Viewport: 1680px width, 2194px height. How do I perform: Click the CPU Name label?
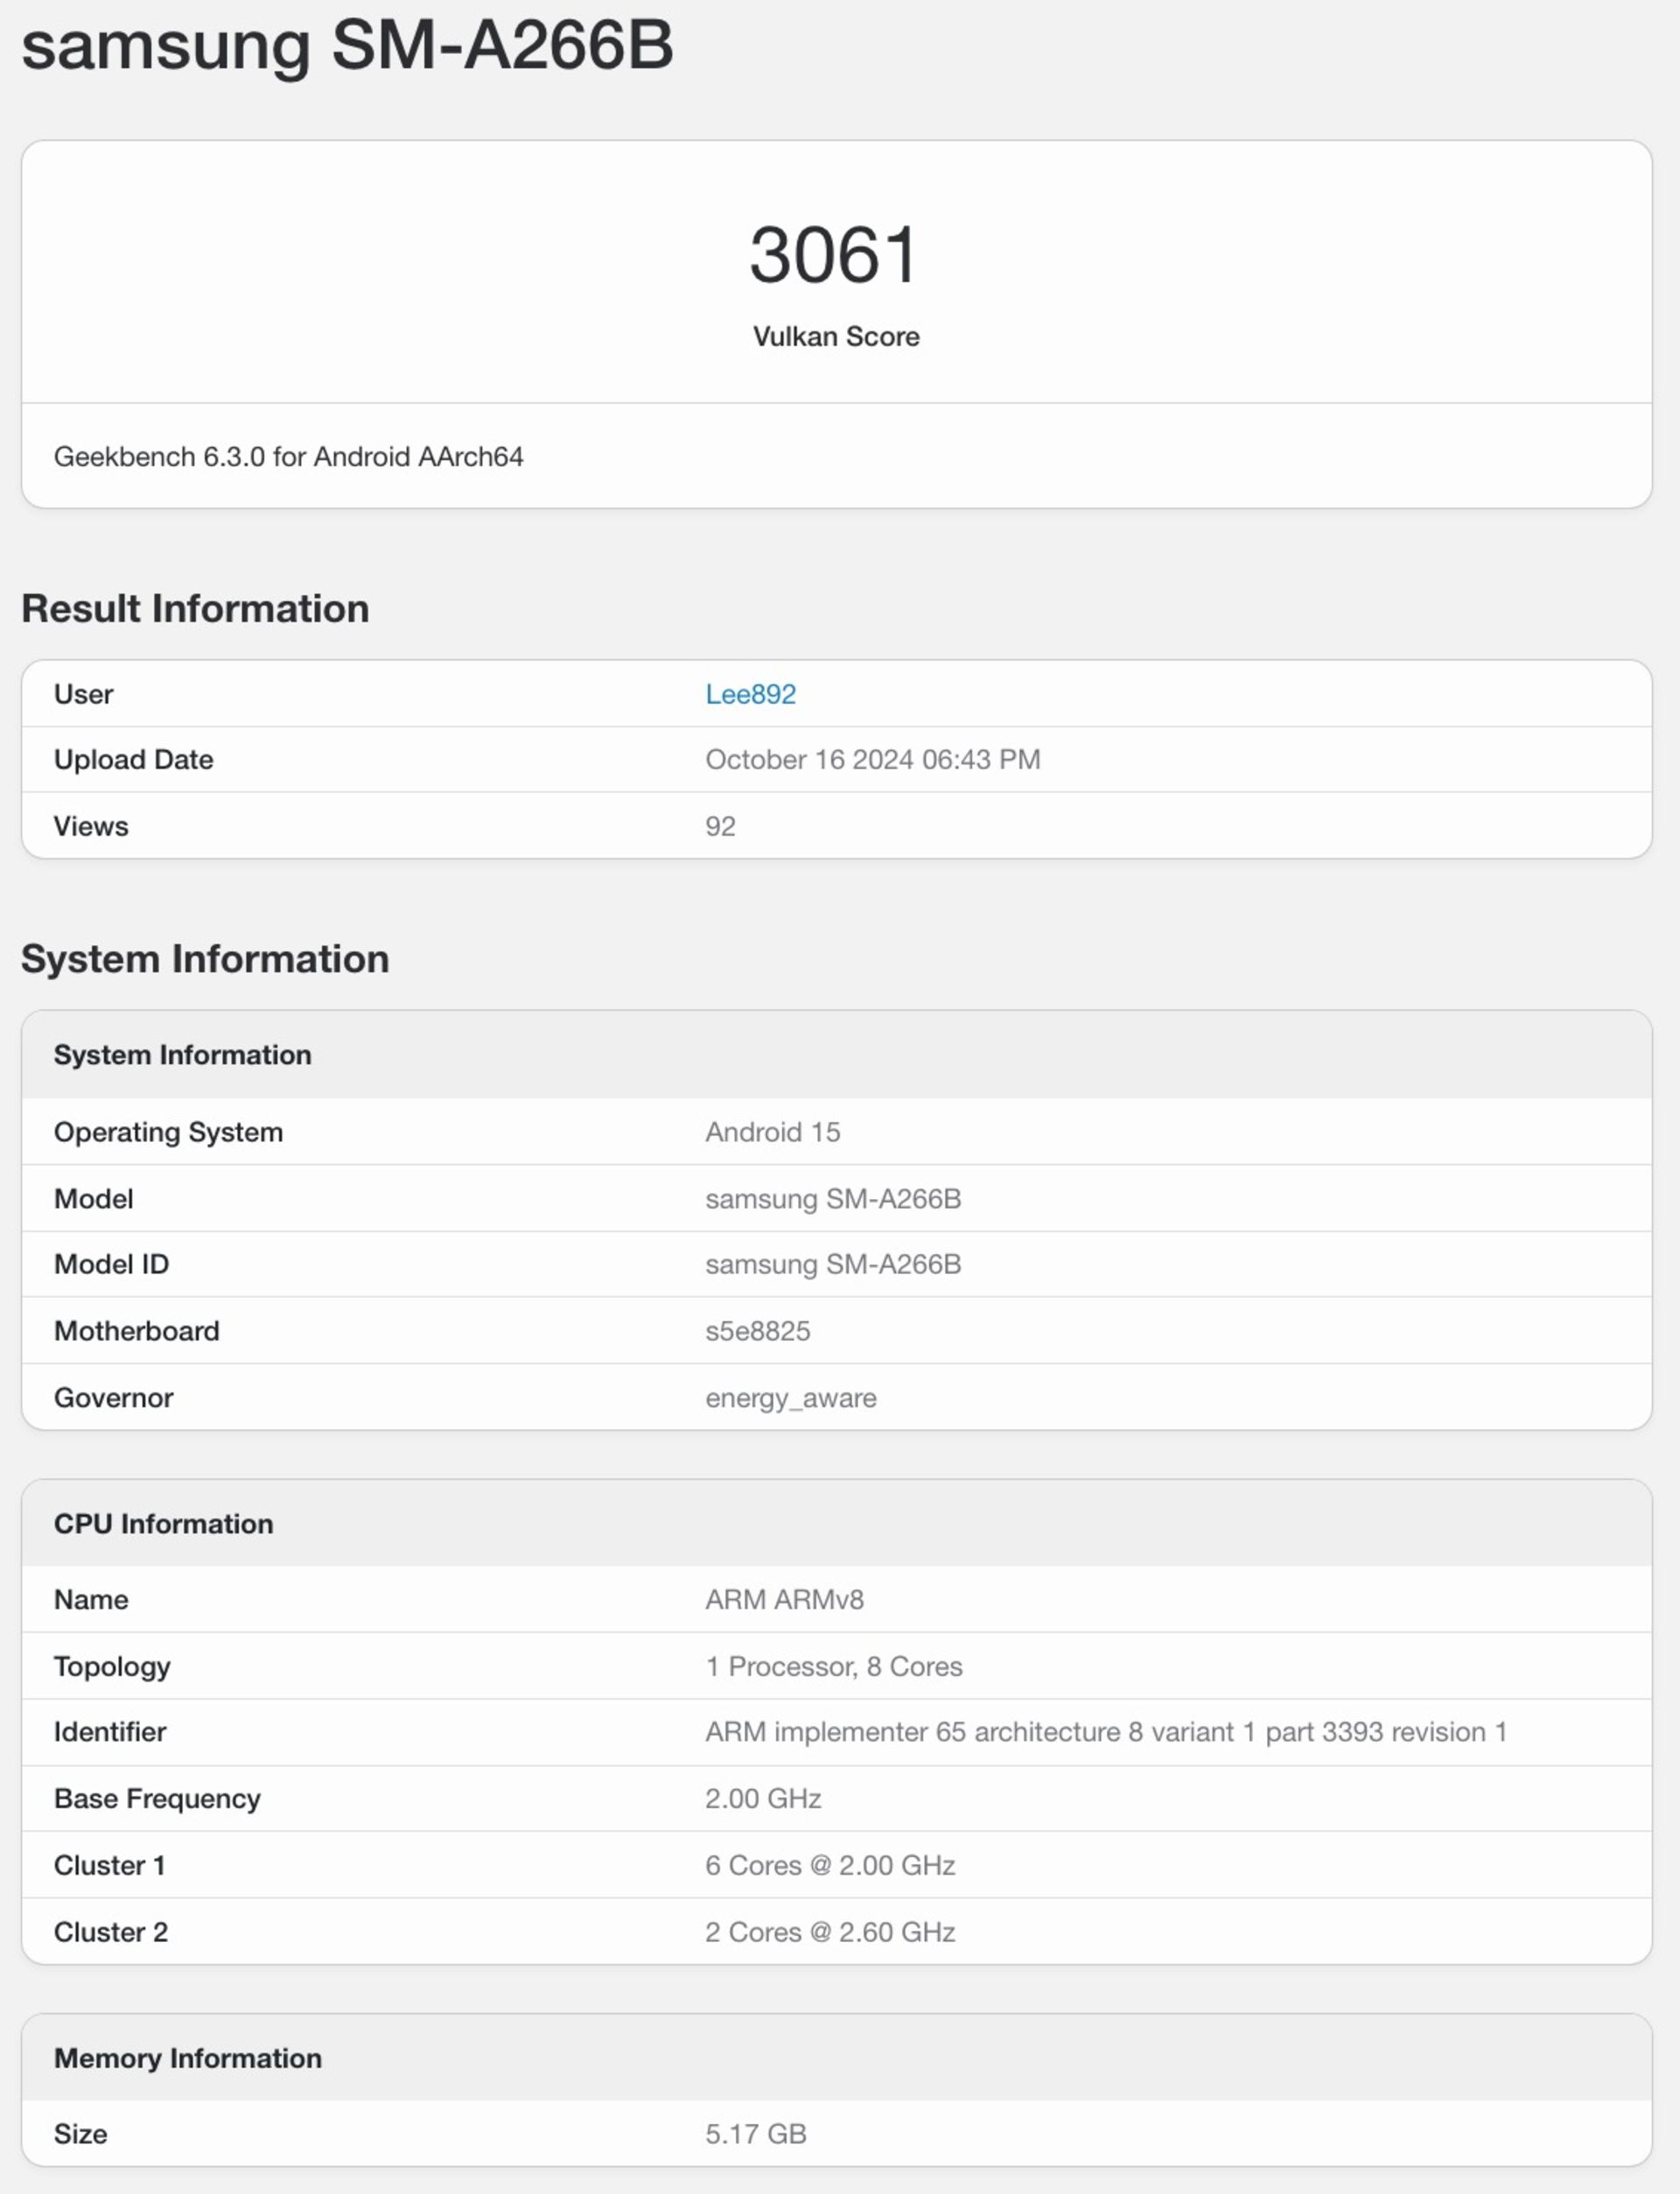pos(91,1600)
